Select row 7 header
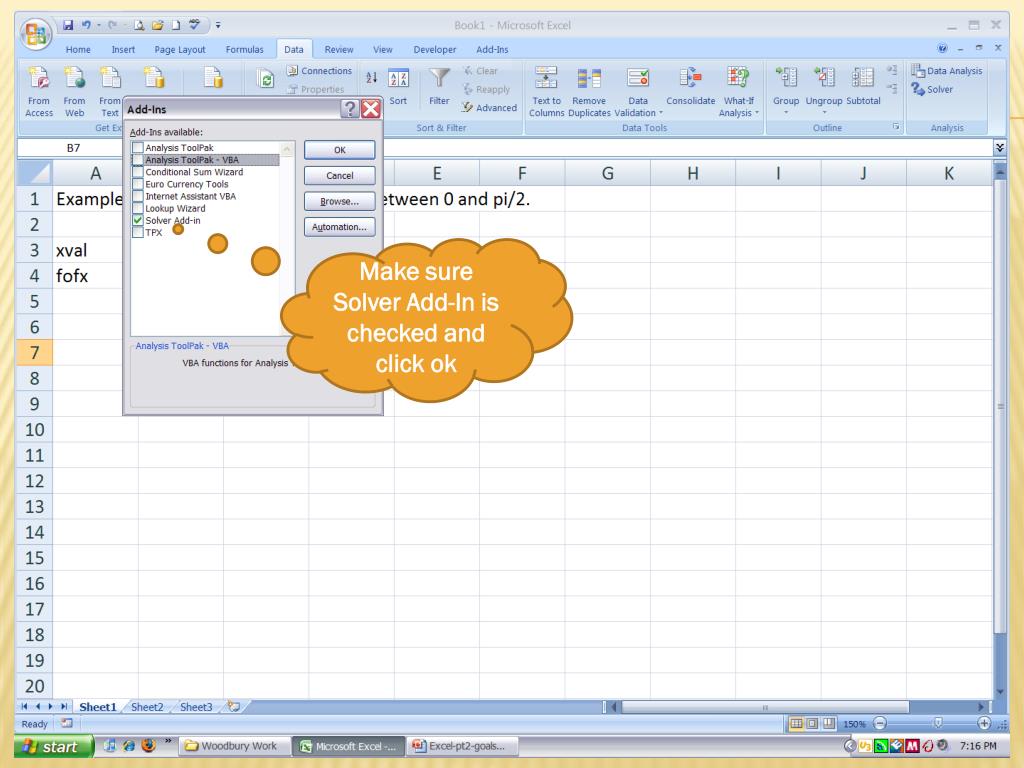The image size is (1024, 768). [35, 353]
